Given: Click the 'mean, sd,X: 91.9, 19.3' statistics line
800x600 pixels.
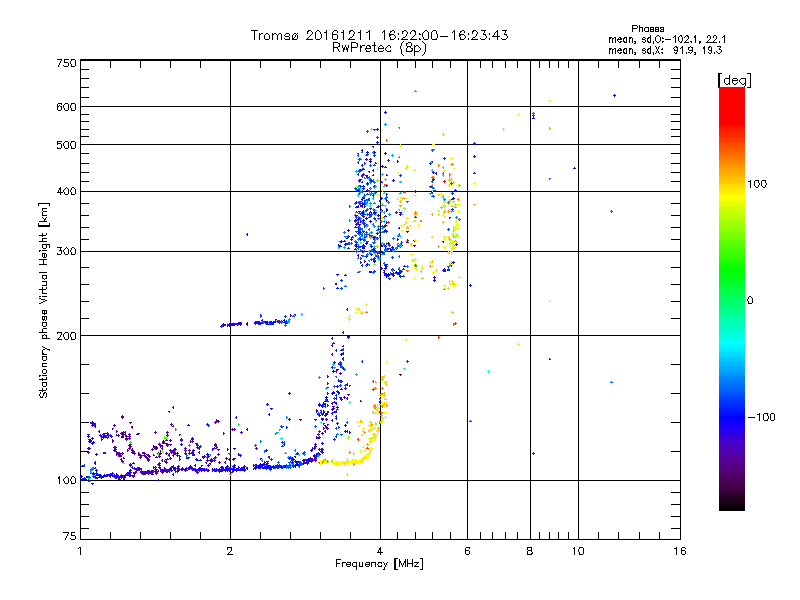Looking at the screenshot, I should (665, 51).
